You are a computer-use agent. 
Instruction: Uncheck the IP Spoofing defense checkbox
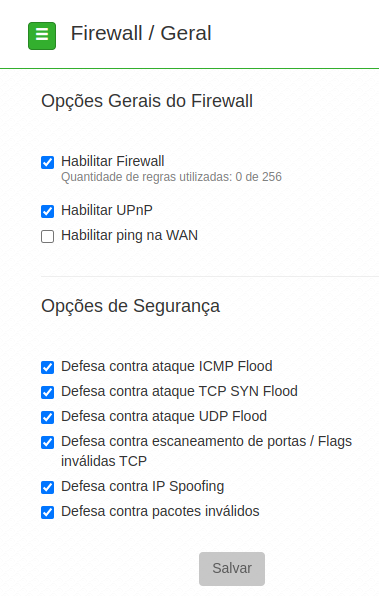48,487
